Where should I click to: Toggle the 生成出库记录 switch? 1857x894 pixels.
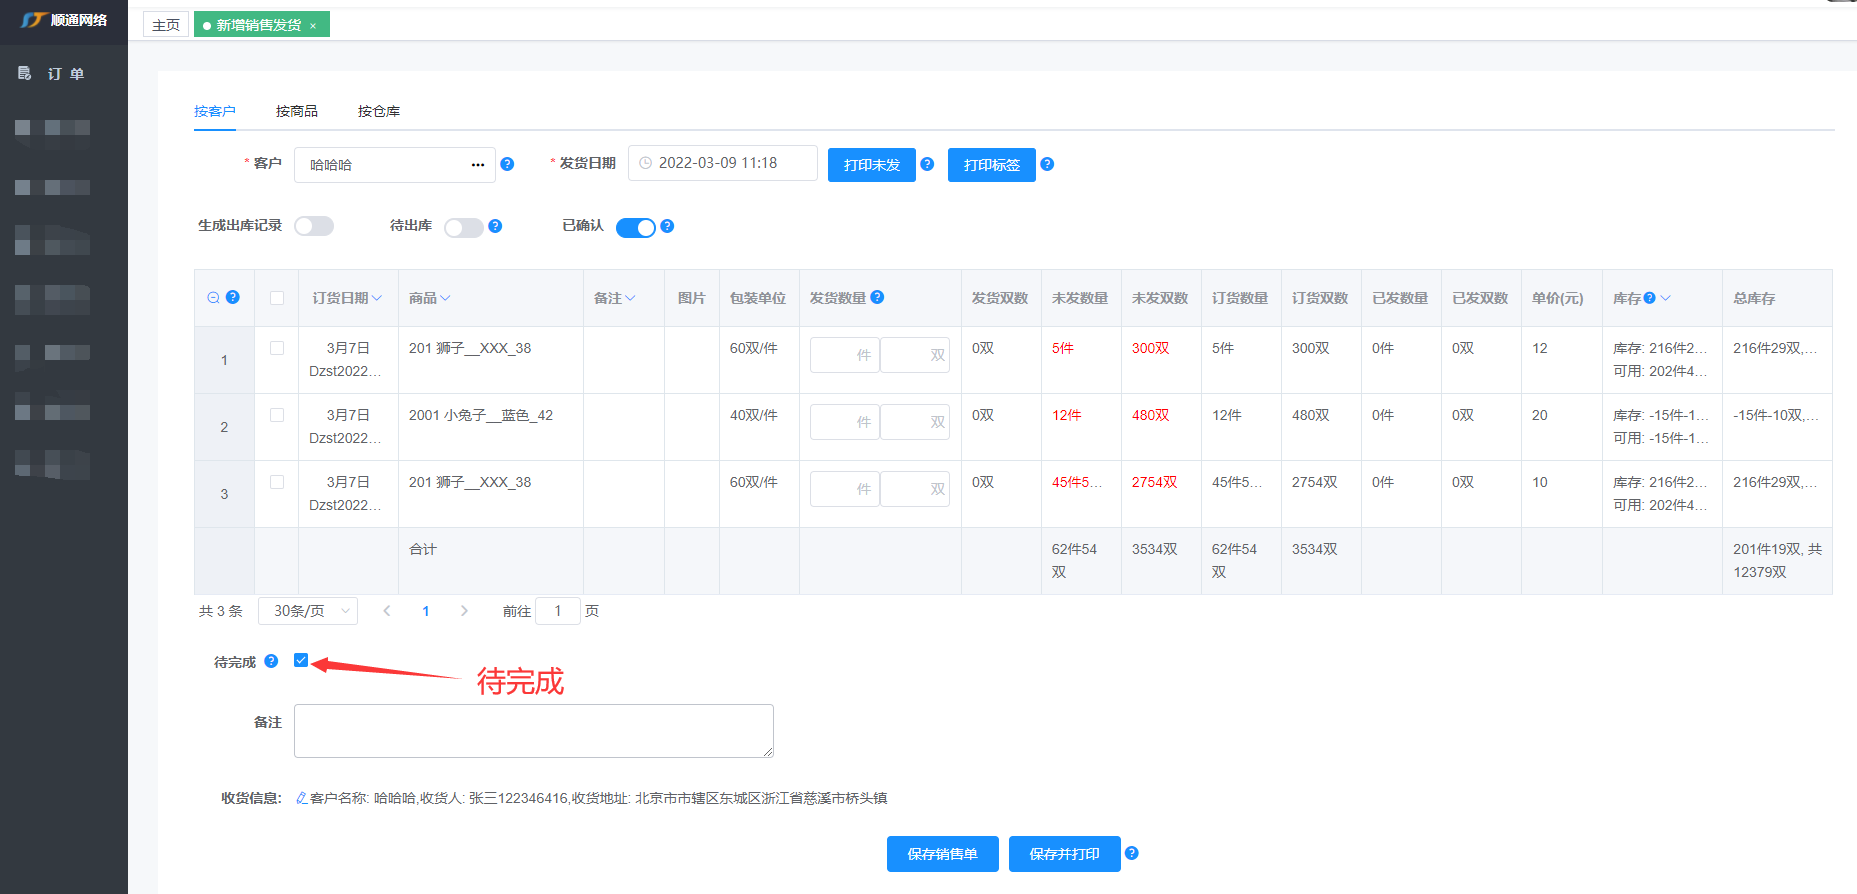(314, 226)
